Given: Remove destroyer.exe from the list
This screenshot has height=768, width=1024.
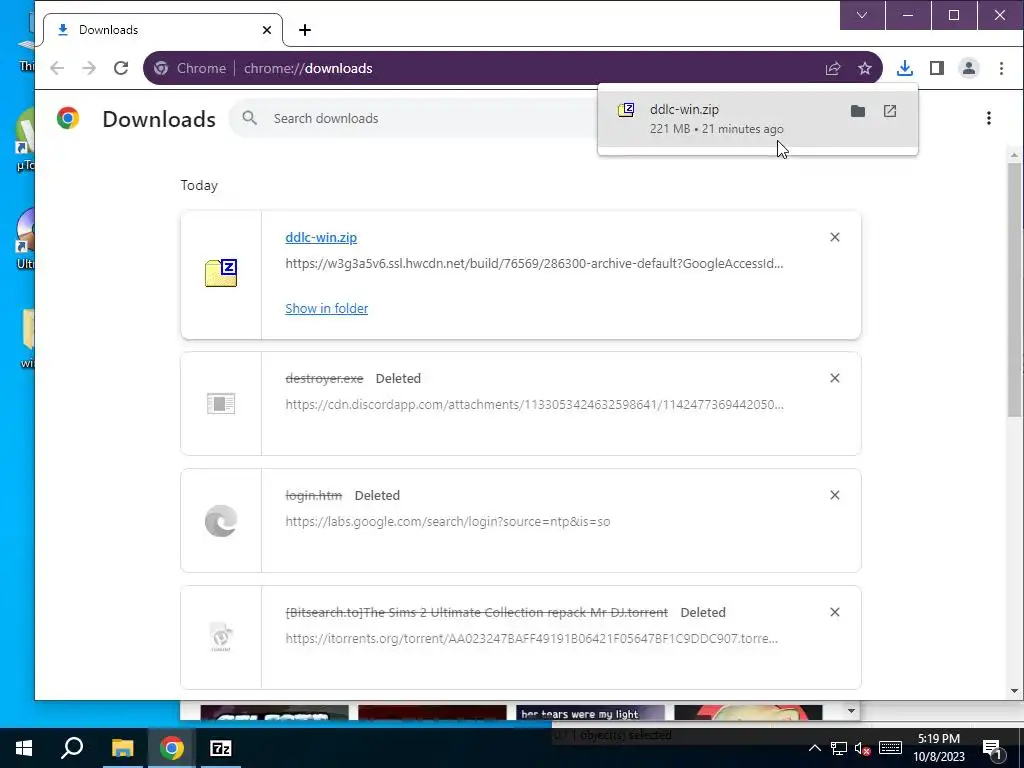Looking at the screenshot, I should (x=835, y=378).
